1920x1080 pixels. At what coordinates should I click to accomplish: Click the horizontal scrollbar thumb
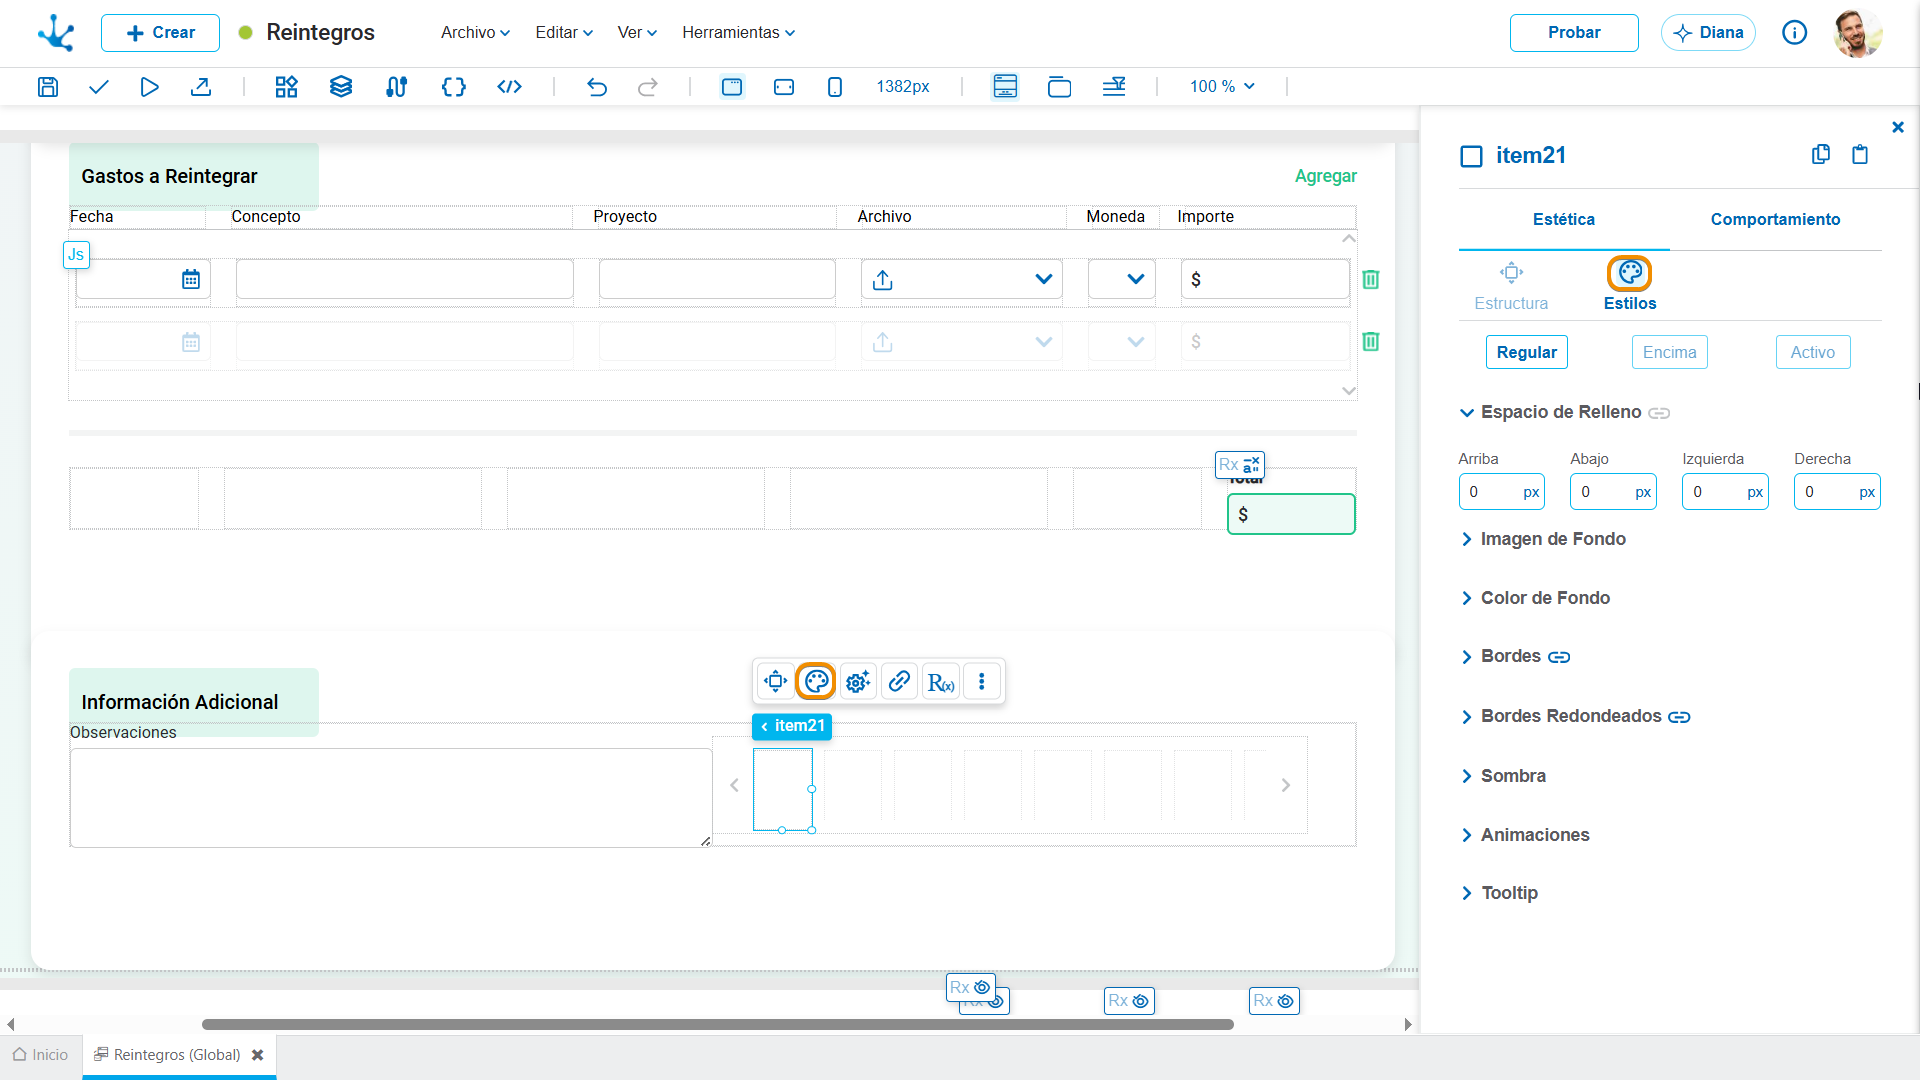(718, 1024)
